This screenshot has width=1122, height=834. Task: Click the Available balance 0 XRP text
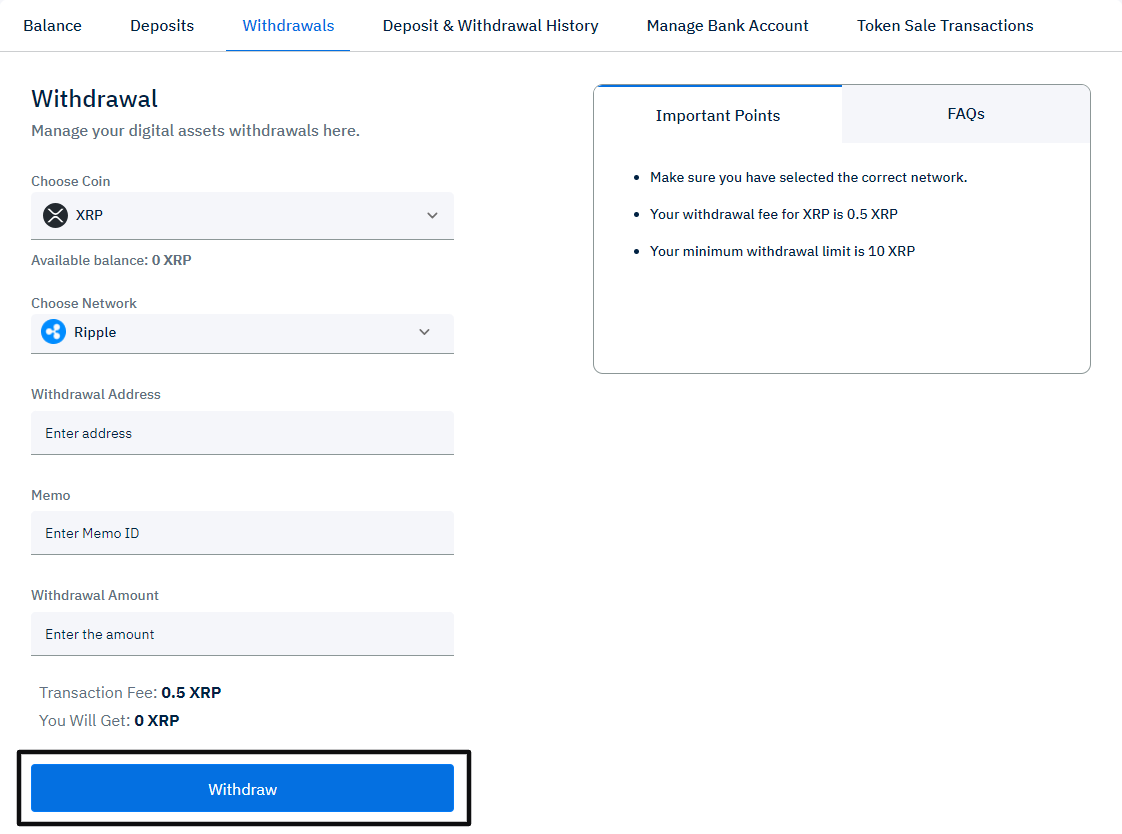click(112, 260)
